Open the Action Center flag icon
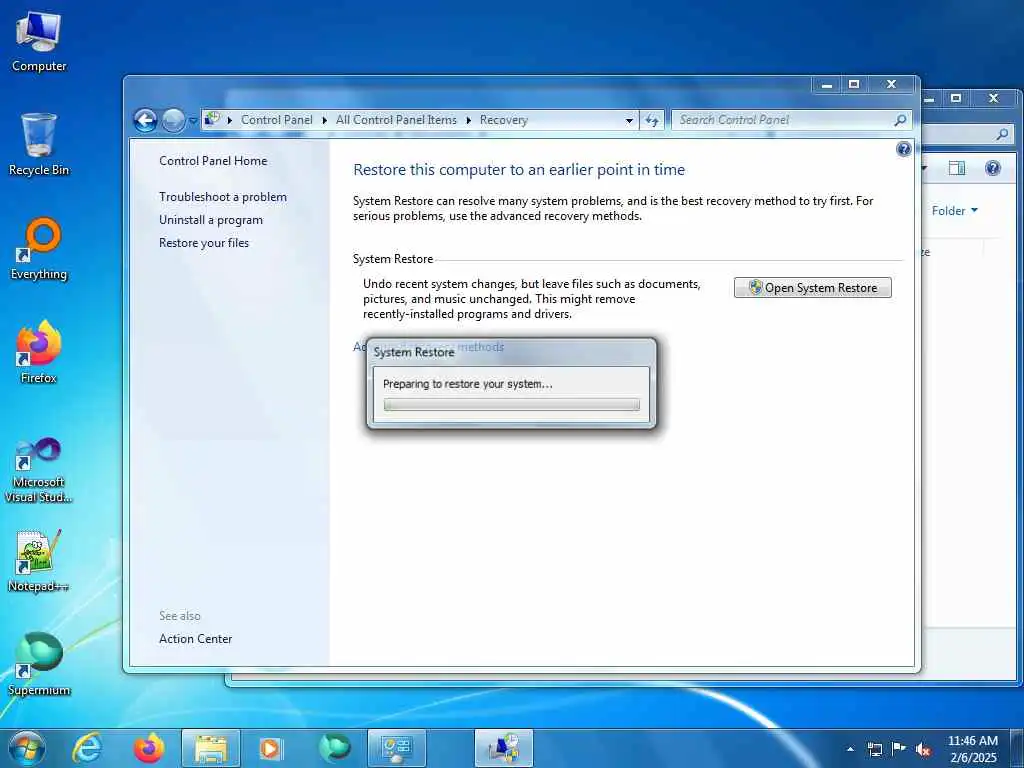Viewport: 1024px width, 768px height. pyautogui.click(x=899, y=748)
